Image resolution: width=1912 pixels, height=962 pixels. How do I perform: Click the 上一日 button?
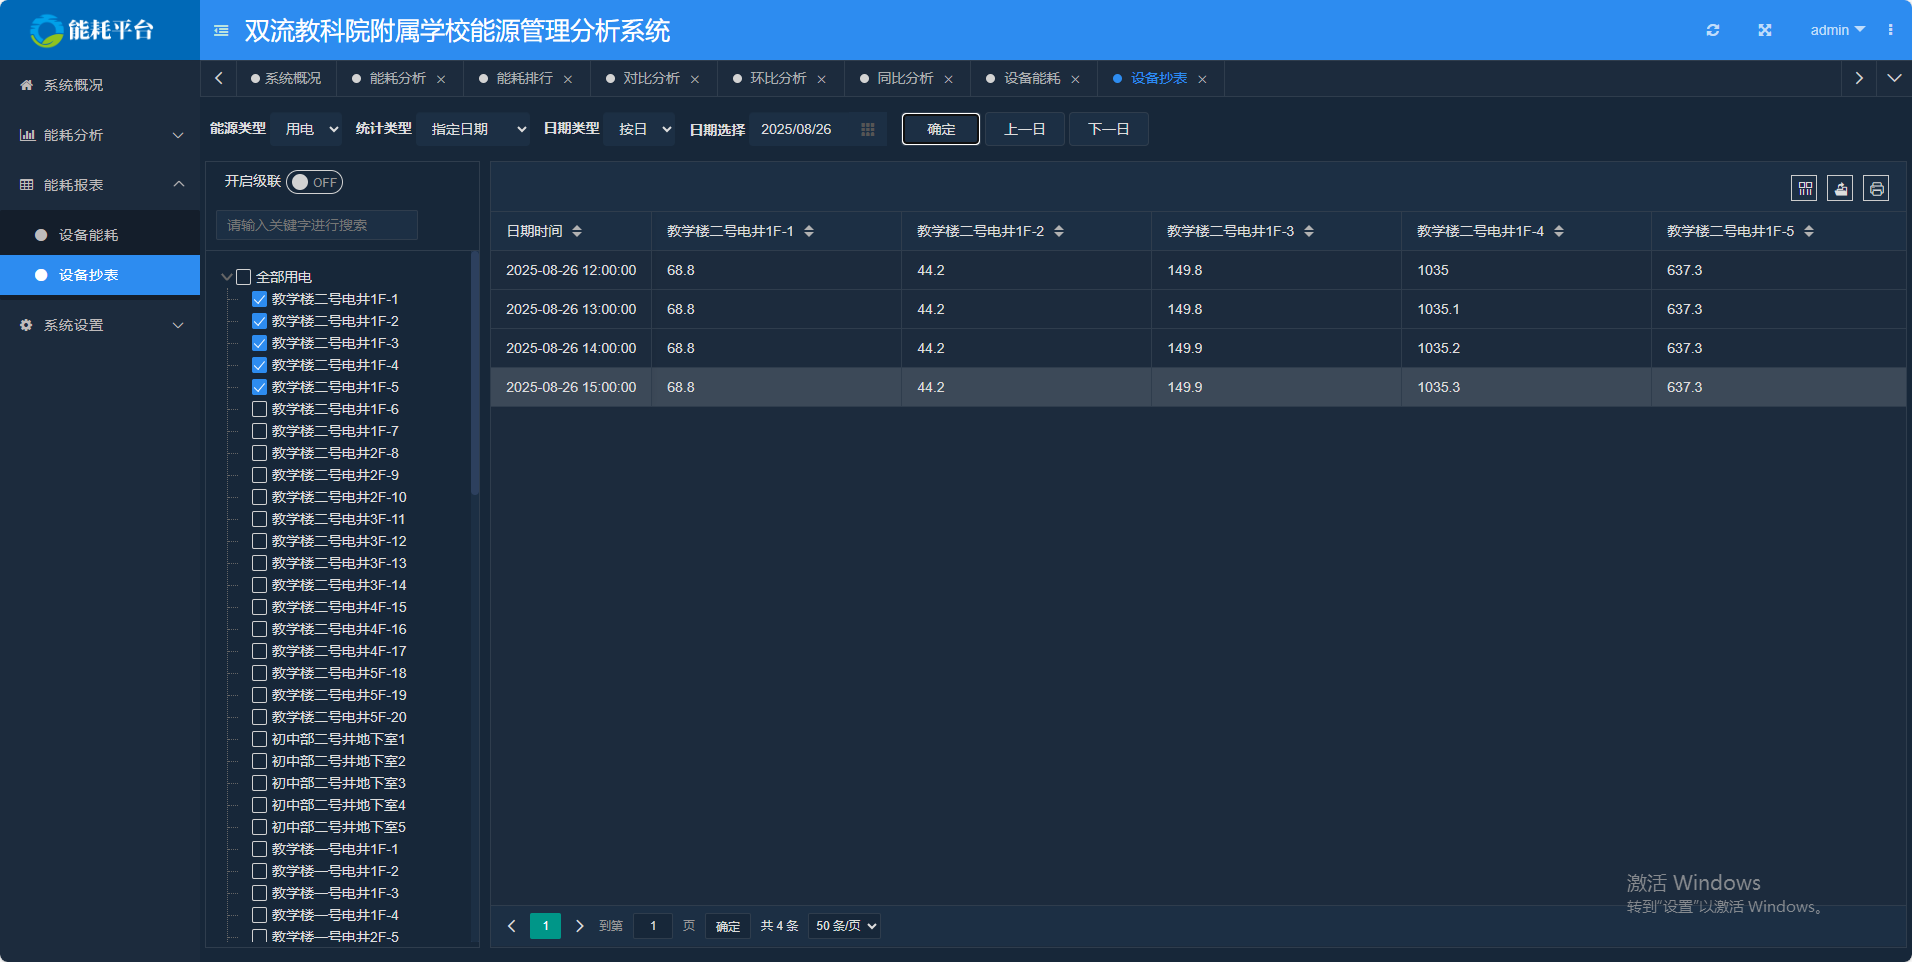click(1024, 129)
